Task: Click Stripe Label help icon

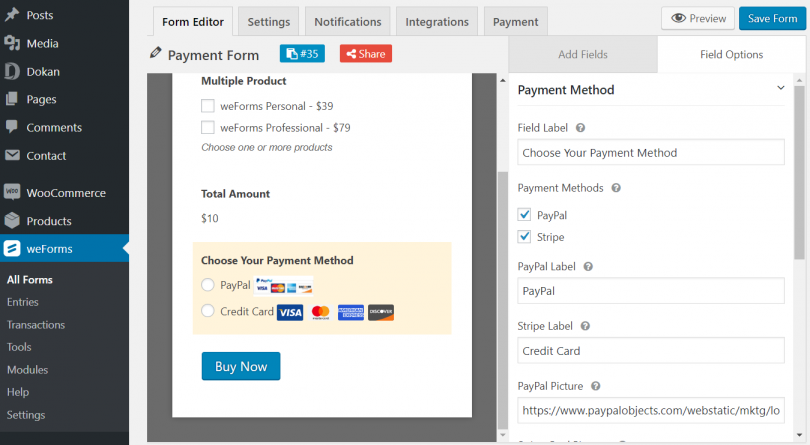Action: pos(585,326)
